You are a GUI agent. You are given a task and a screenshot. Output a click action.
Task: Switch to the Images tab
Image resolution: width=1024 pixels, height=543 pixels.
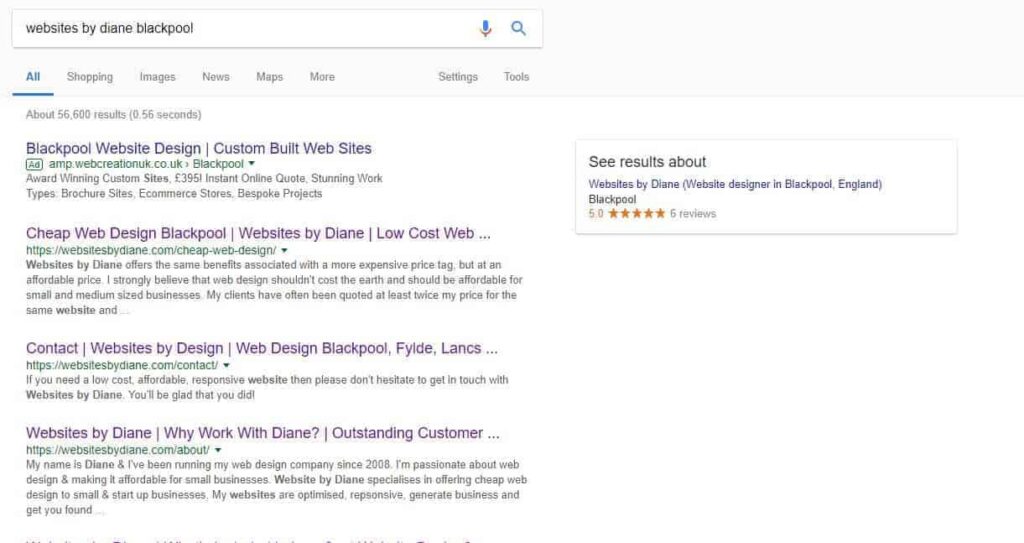(157, 76)
